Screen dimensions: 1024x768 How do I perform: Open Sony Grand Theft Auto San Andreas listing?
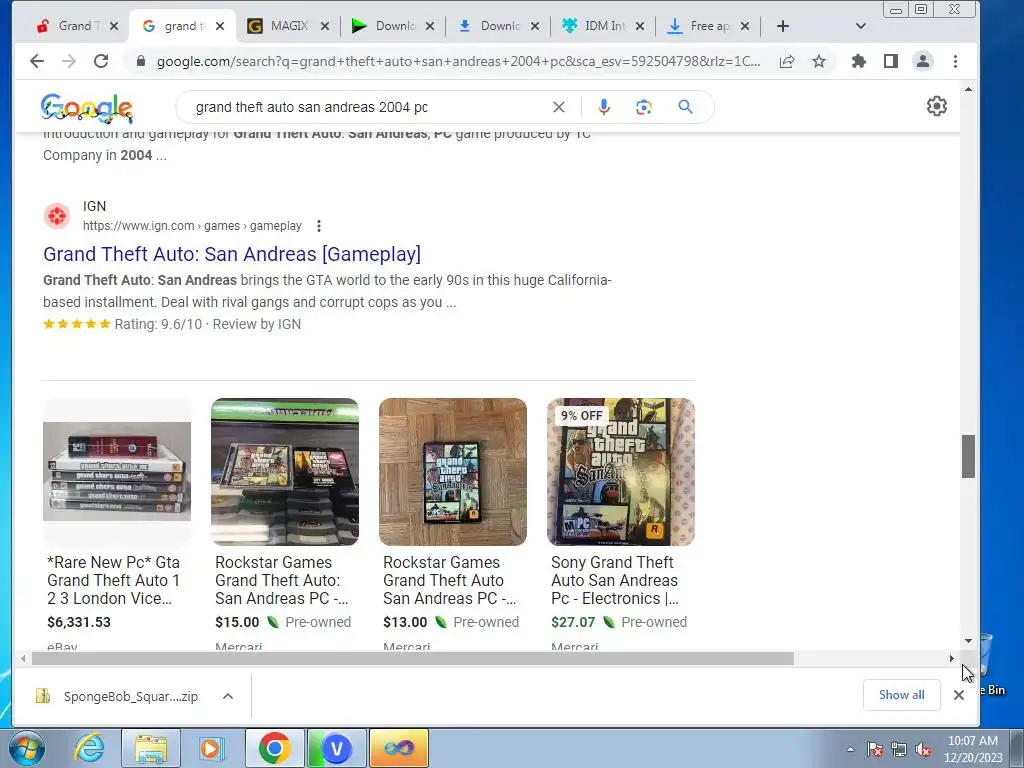[615, 581]
